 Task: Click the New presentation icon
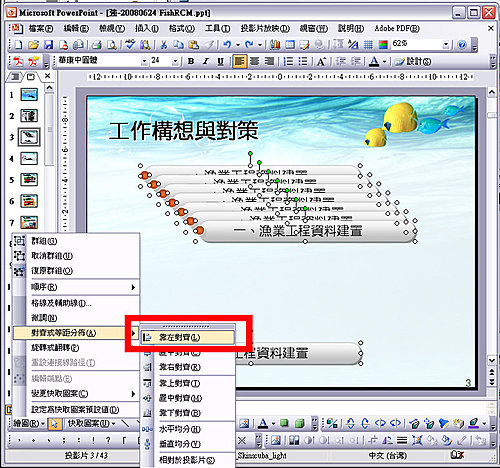tap(18, 45)
